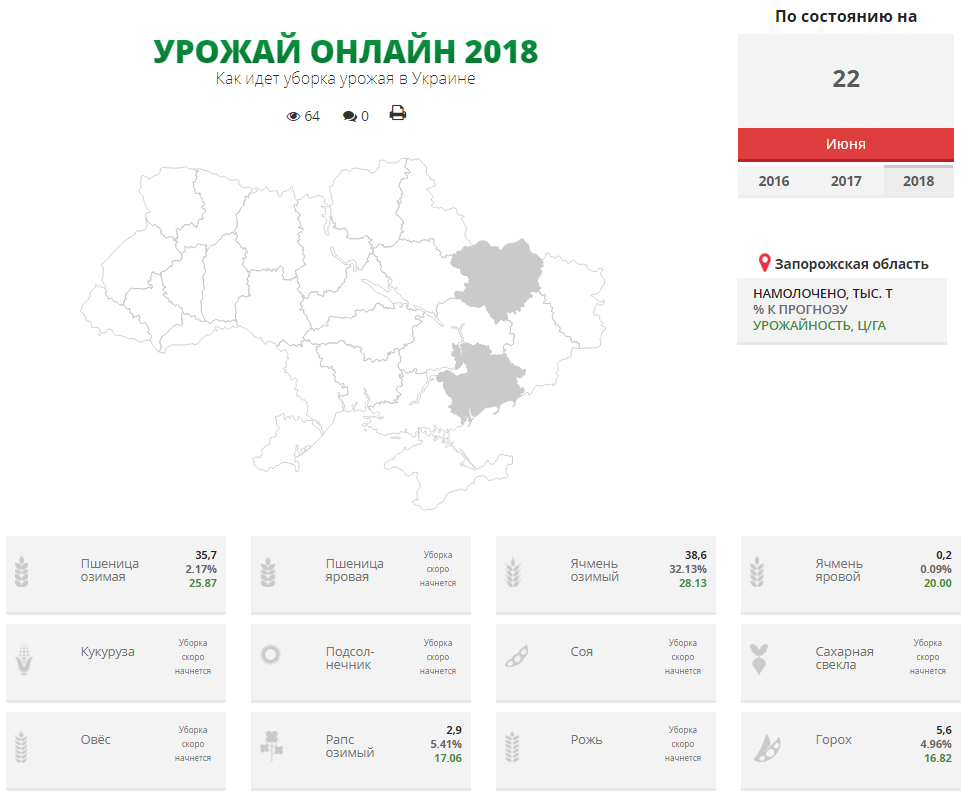
Task: Click the % К ПРОГНОЗУ legend text
Action: click(x=800, y=310)
